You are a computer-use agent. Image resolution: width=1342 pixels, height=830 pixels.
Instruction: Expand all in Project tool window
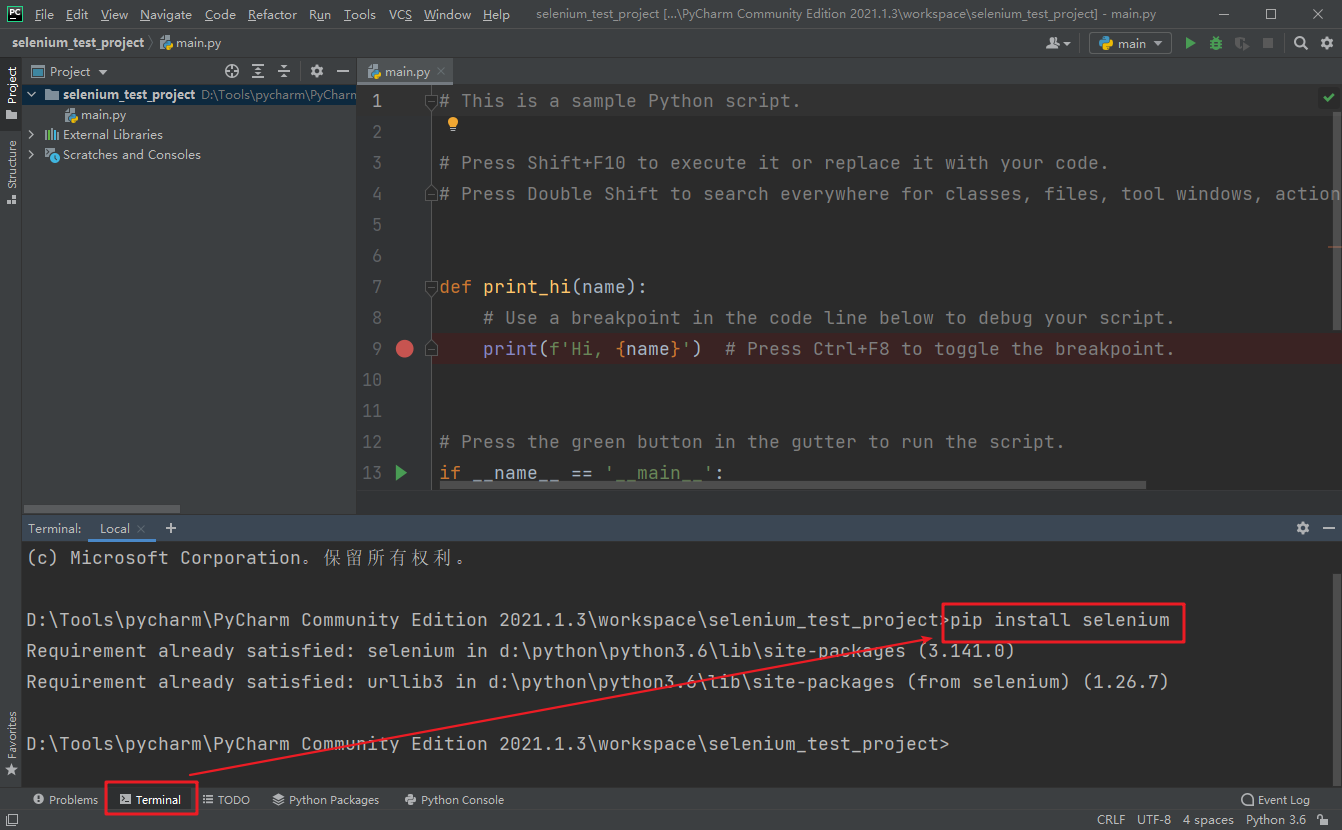[258, 71]
